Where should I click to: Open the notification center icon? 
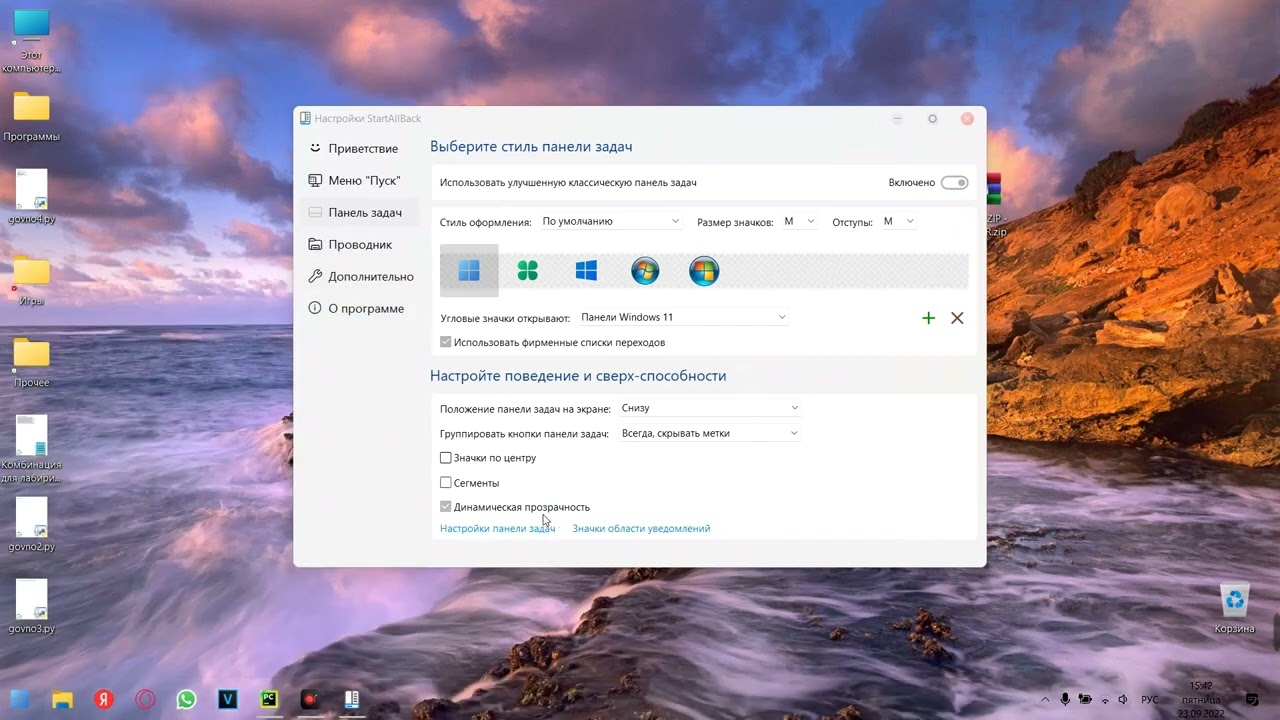pos(1252,700)
